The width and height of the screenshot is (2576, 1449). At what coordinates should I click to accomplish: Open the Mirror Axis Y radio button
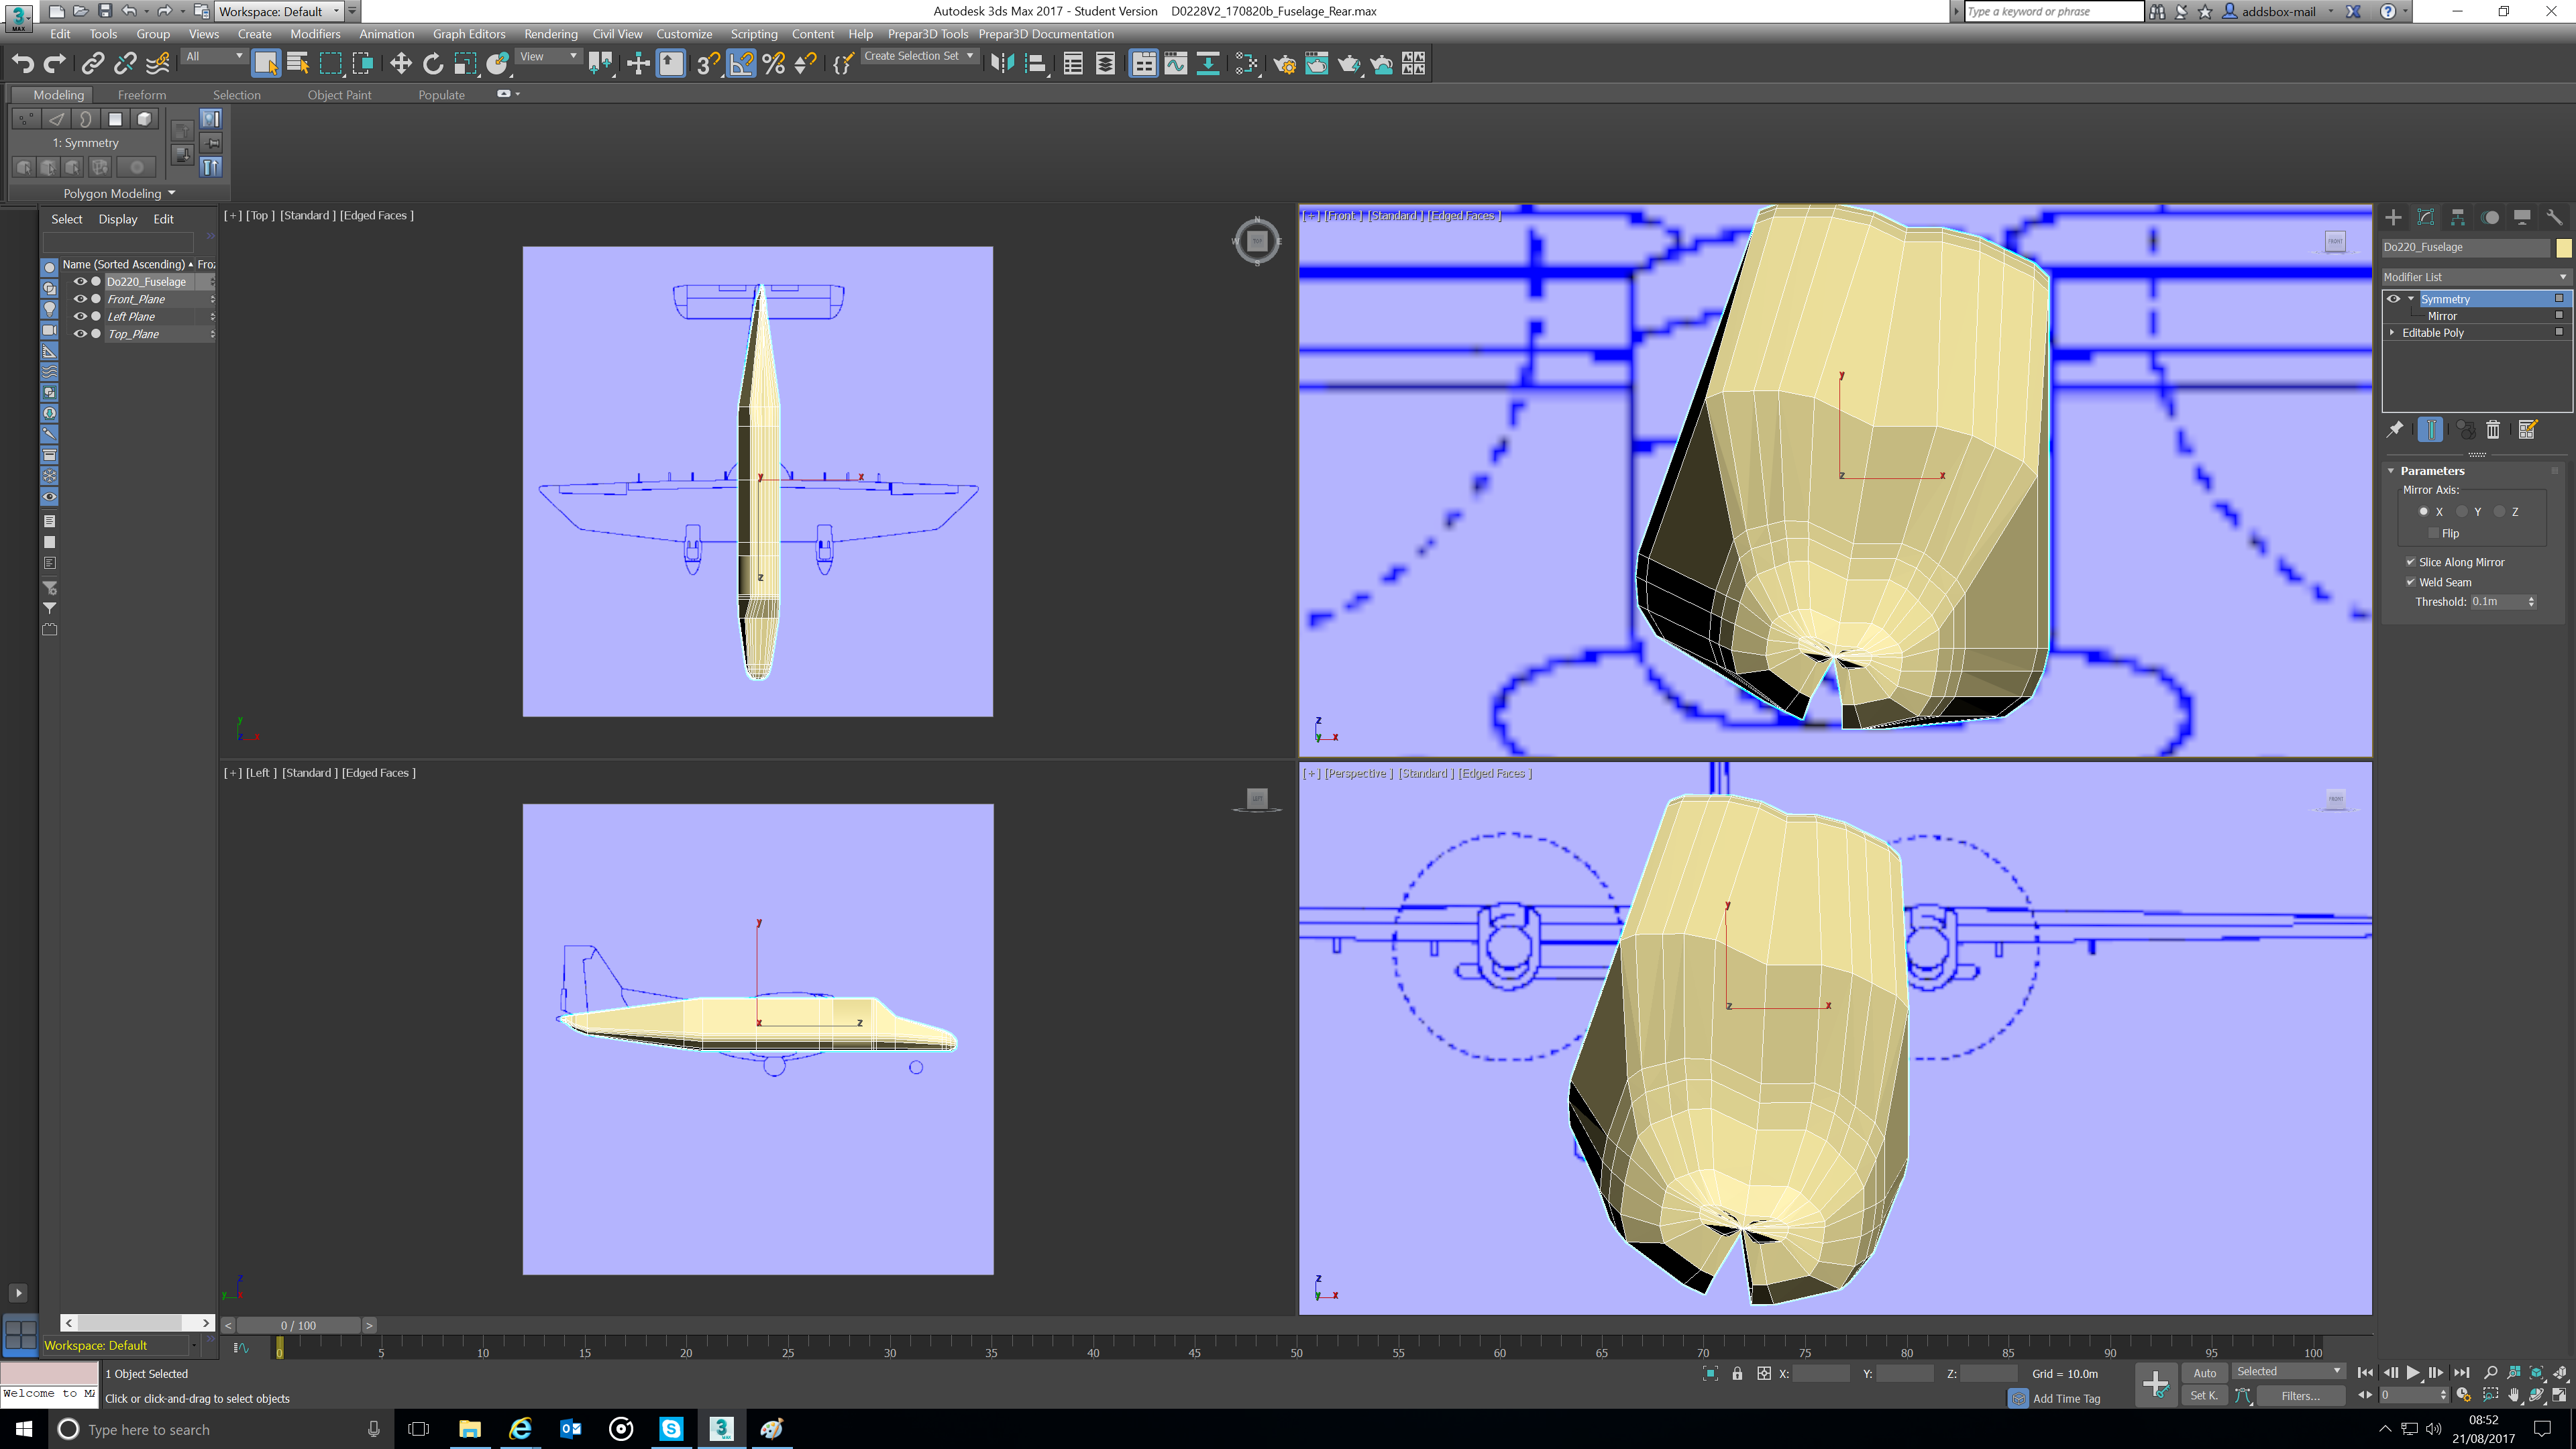(x=2461, y=511)
